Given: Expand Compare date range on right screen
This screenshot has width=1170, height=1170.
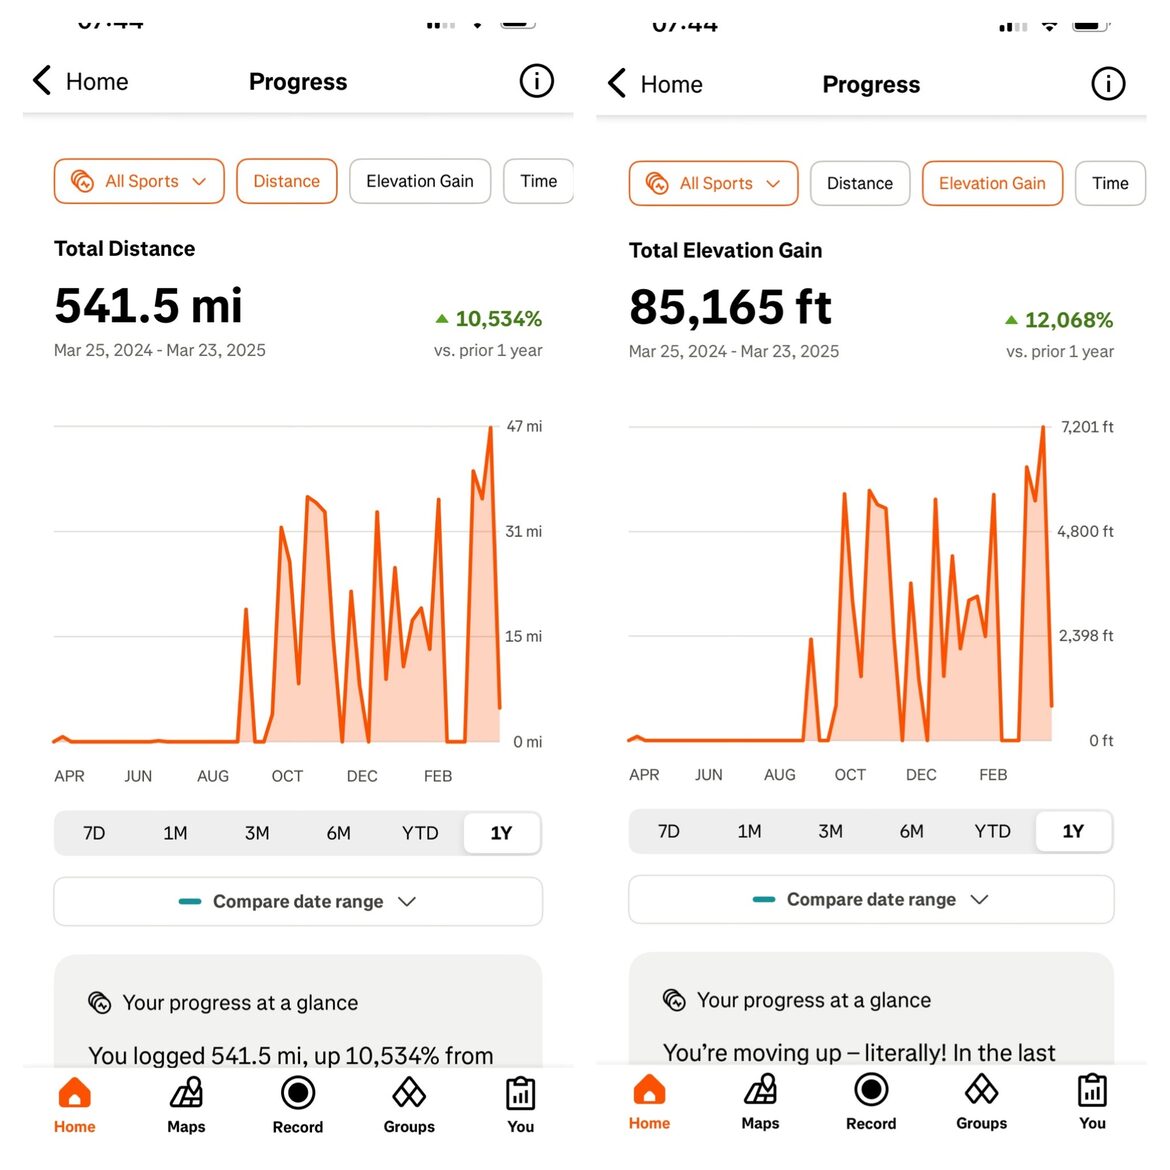Looking at the screenshot, I should point(871,899).
